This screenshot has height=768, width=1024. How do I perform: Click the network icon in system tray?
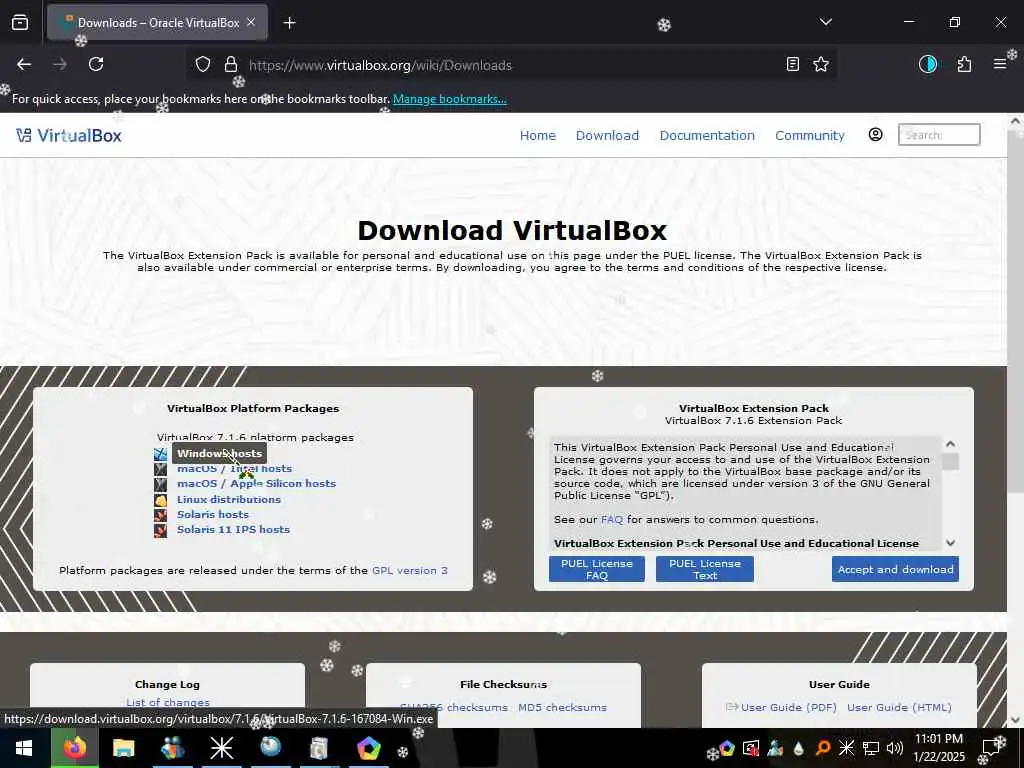[871, 748]
